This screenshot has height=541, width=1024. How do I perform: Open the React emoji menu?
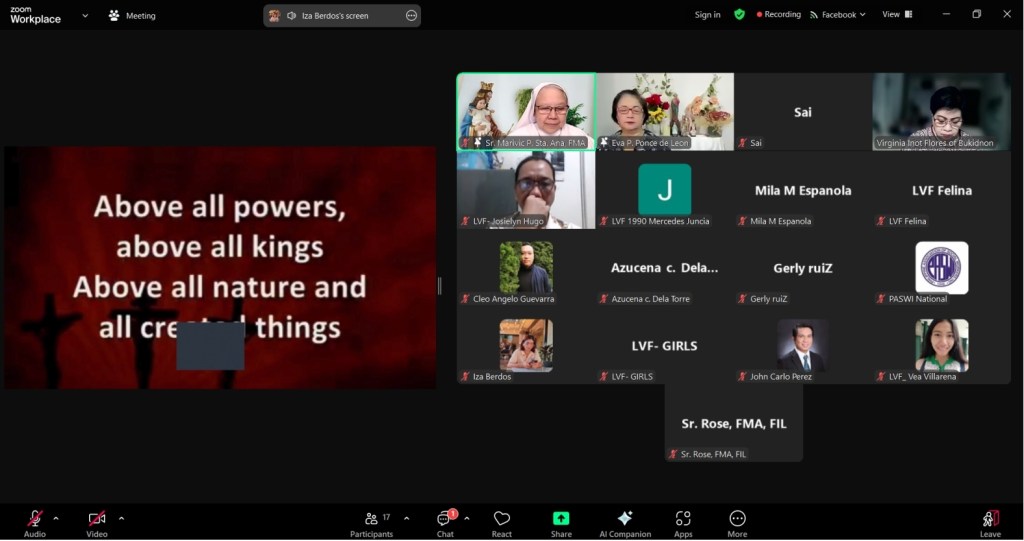pos(502,522)
